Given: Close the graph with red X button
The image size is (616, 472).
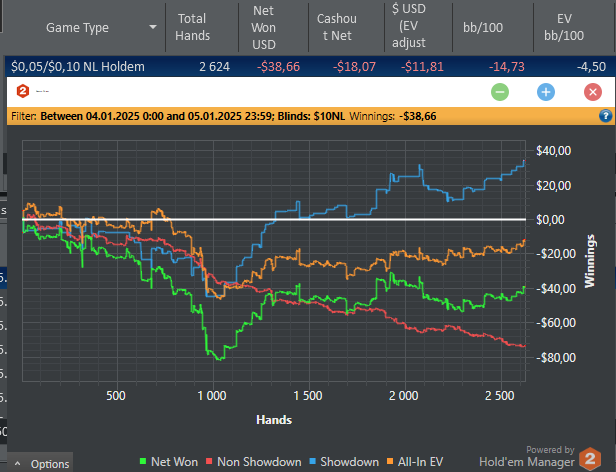Looking at the screenshot, I should [x=592, y=92].
